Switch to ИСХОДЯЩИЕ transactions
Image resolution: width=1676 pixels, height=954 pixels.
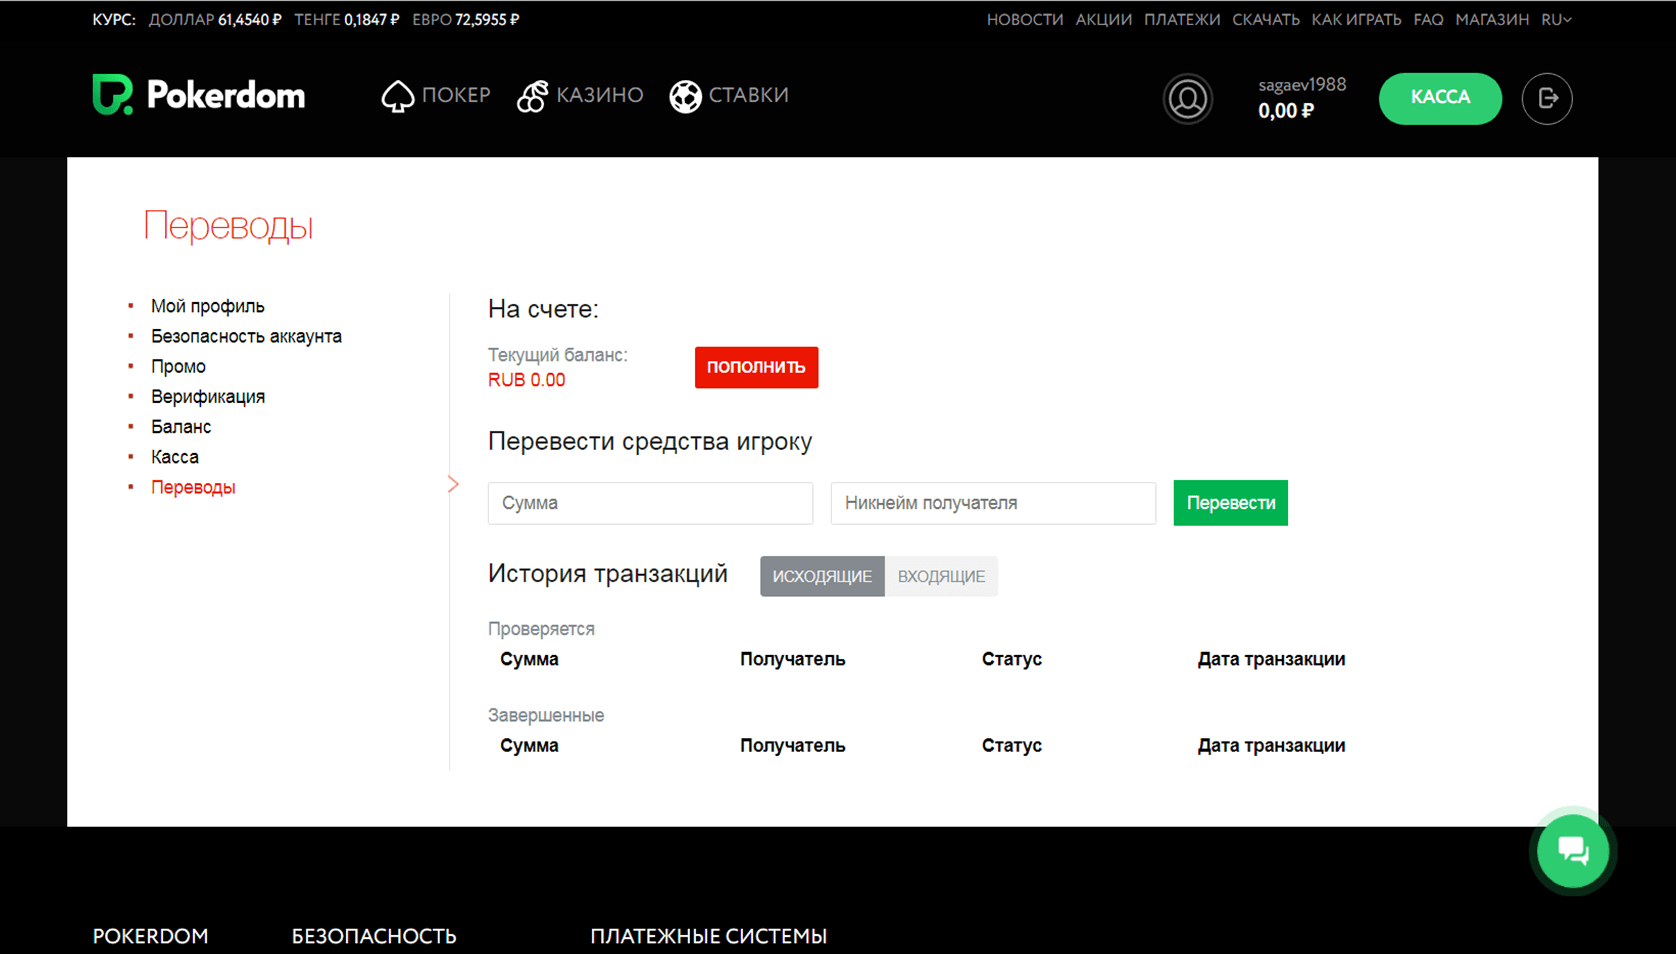click(822, 576)
